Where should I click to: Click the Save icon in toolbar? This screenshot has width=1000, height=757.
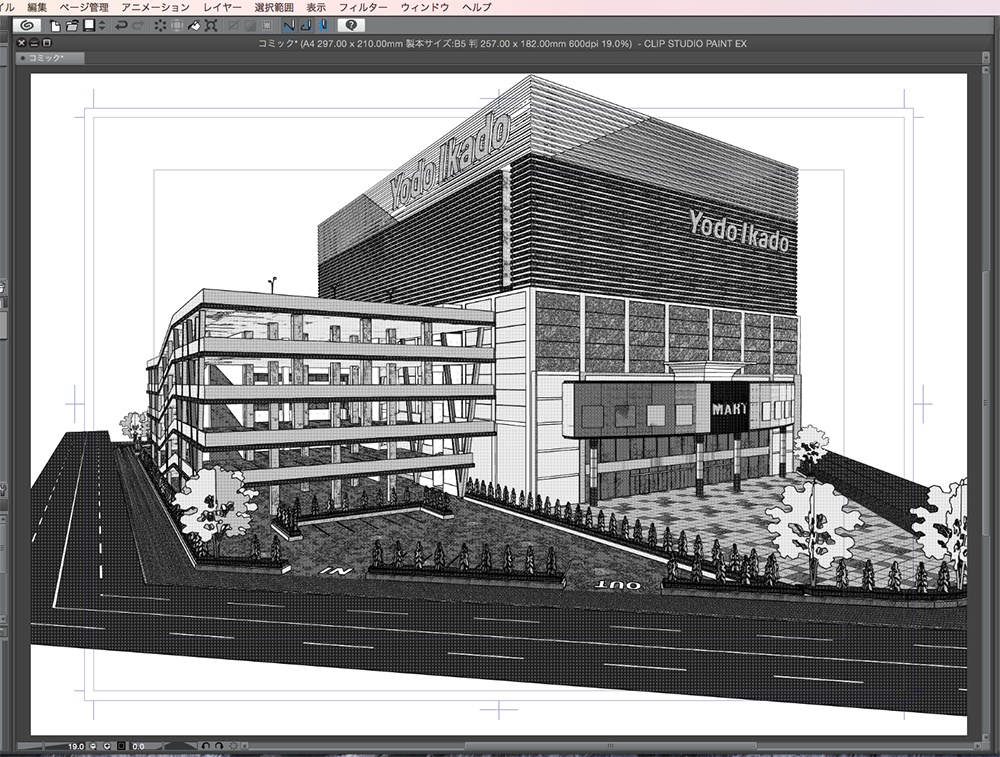pos(89,25)
